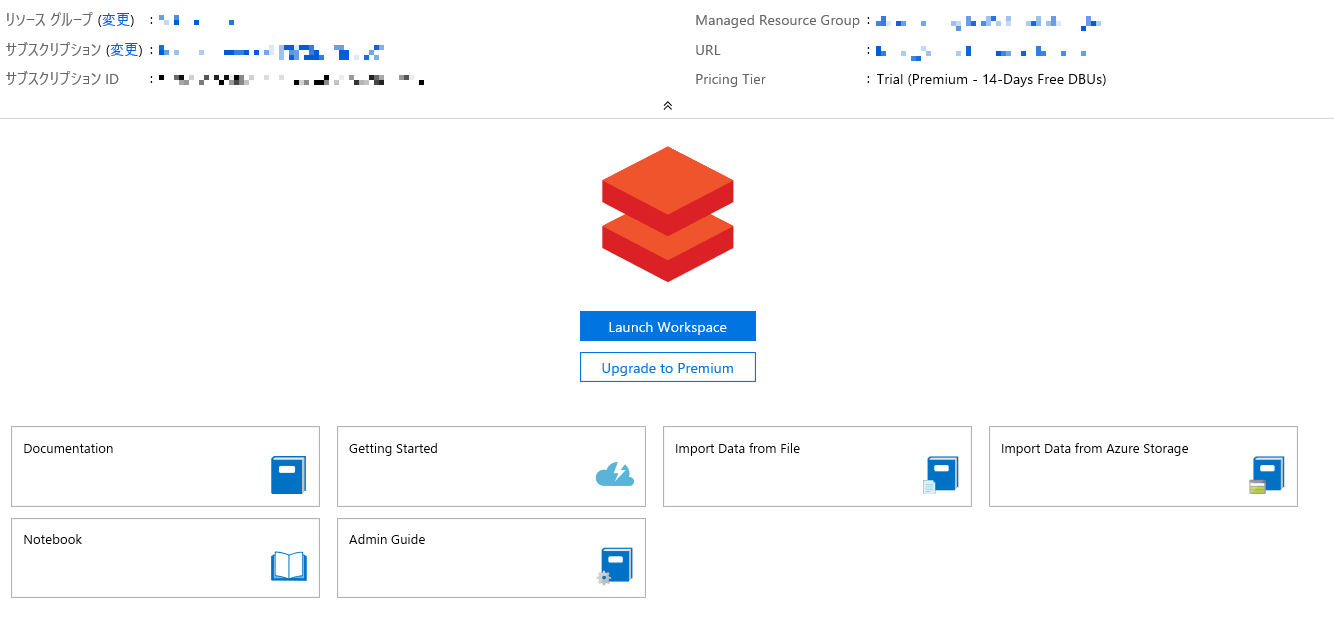Click the gear book icon on Admin Guide tile
The width and height of the screenshot is (1334, 640).
tap(616, 566)
